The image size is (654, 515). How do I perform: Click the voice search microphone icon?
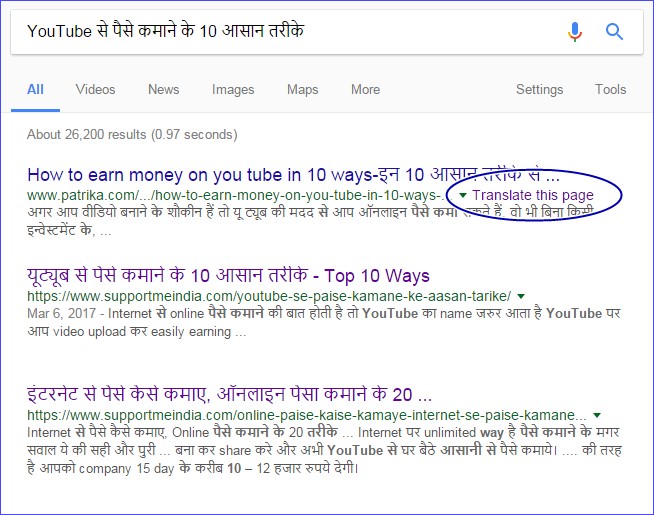coord(574,32)
